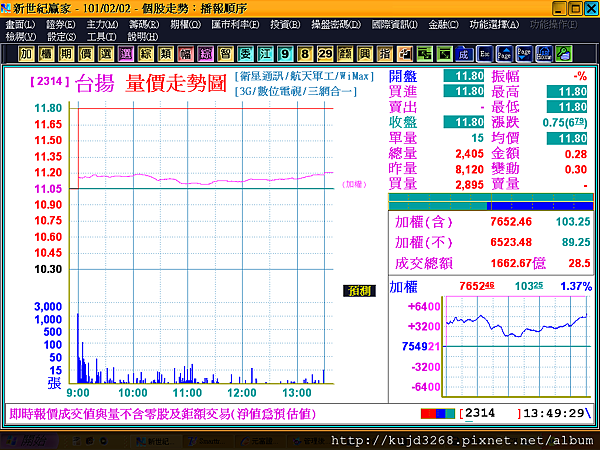Image resolution: width=600 pixels, height=450 pixels.
Task: Open the 證券(E) menu
Action: click(x=60, y=24)
